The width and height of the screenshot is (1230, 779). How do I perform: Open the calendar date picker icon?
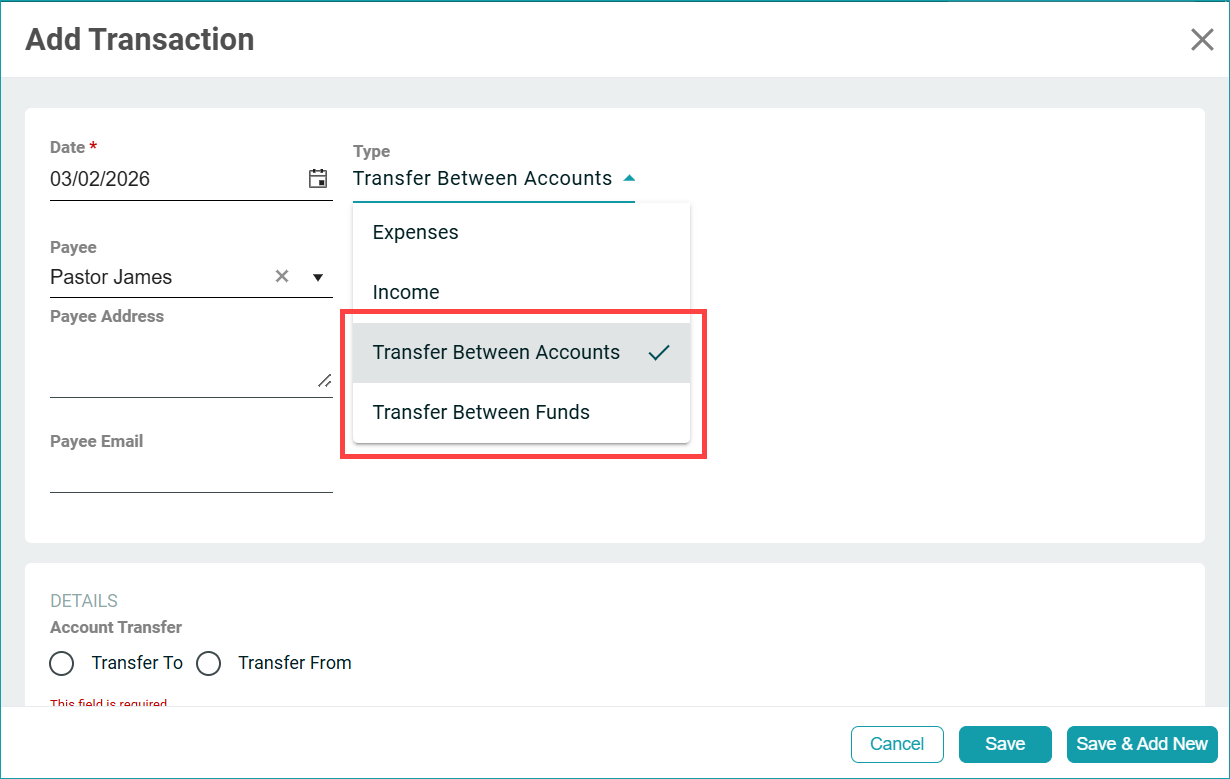tap(318, 179)
